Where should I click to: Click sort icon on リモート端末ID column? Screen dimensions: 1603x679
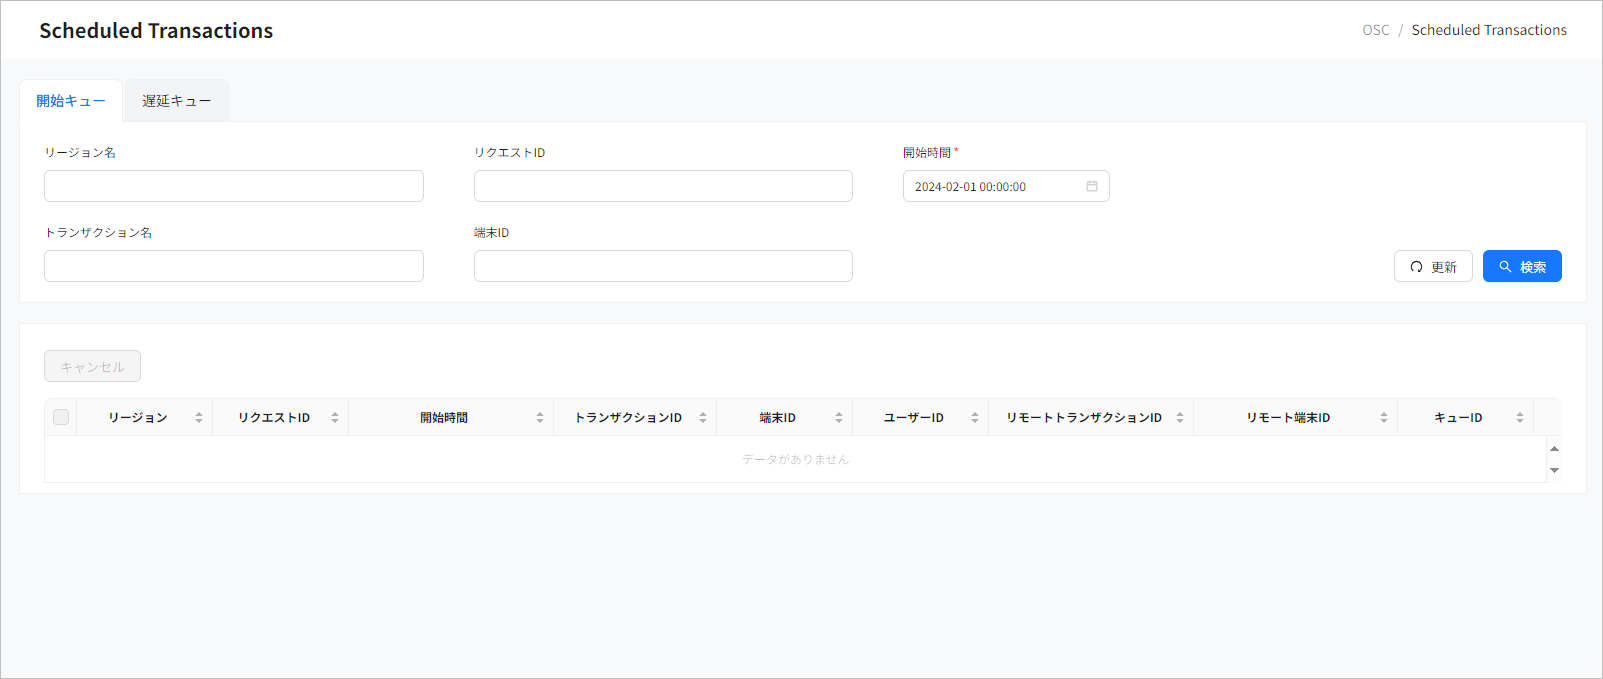coord(1384,417)
